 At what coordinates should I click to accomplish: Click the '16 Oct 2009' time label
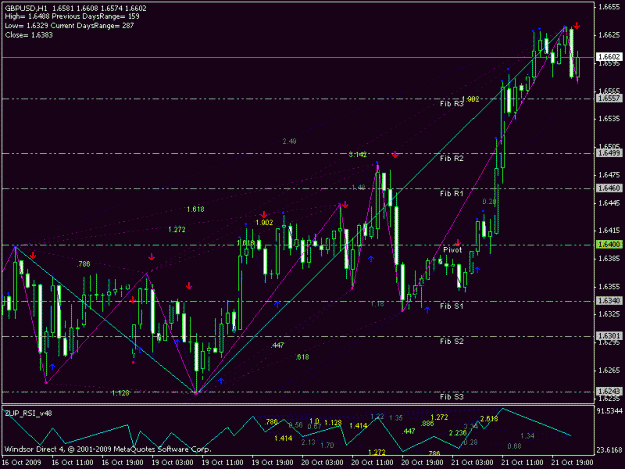[22, 463]
